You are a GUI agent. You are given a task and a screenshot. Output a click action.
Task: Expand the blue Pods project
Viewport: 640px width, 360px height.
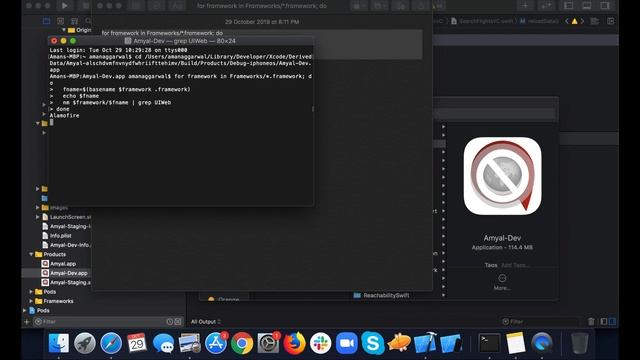24,311
